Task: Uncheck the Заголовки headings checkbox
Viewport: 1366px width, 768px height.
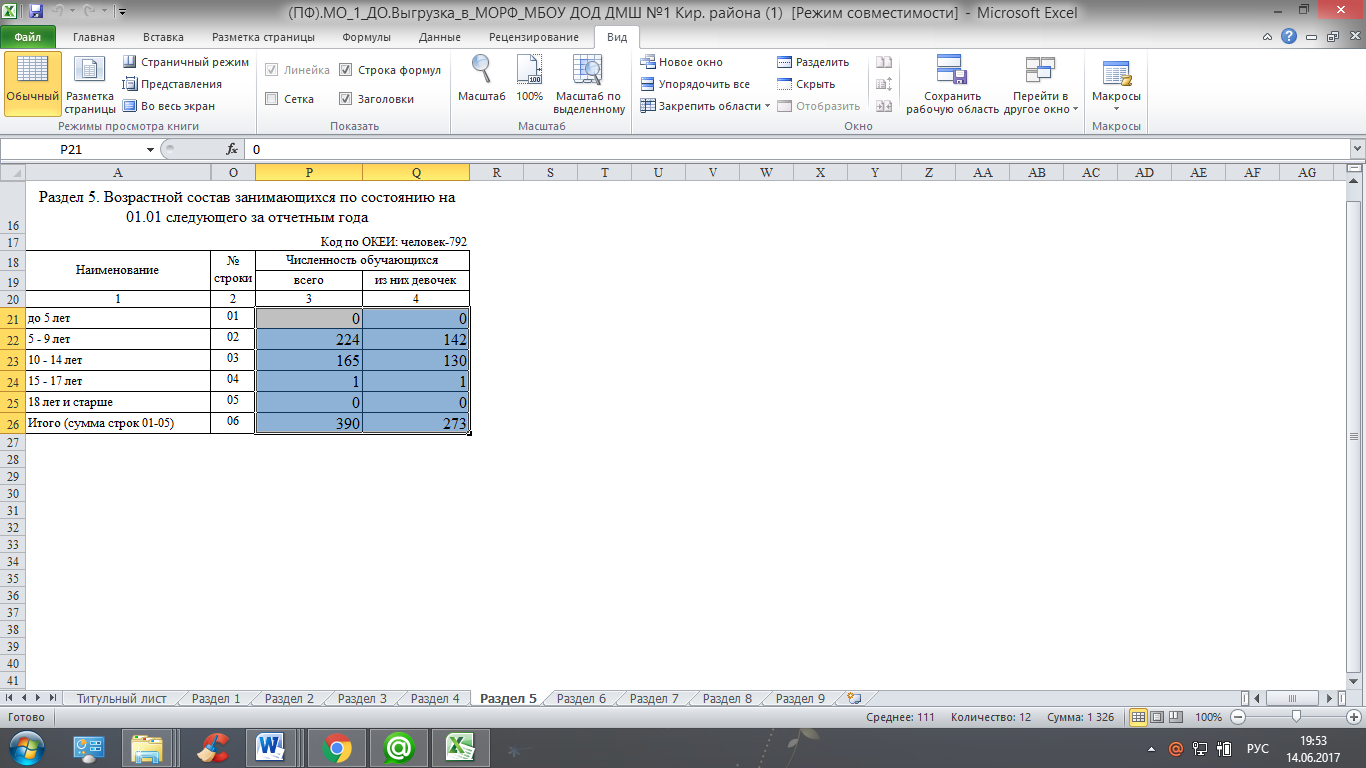Action: tap(346, 99)
